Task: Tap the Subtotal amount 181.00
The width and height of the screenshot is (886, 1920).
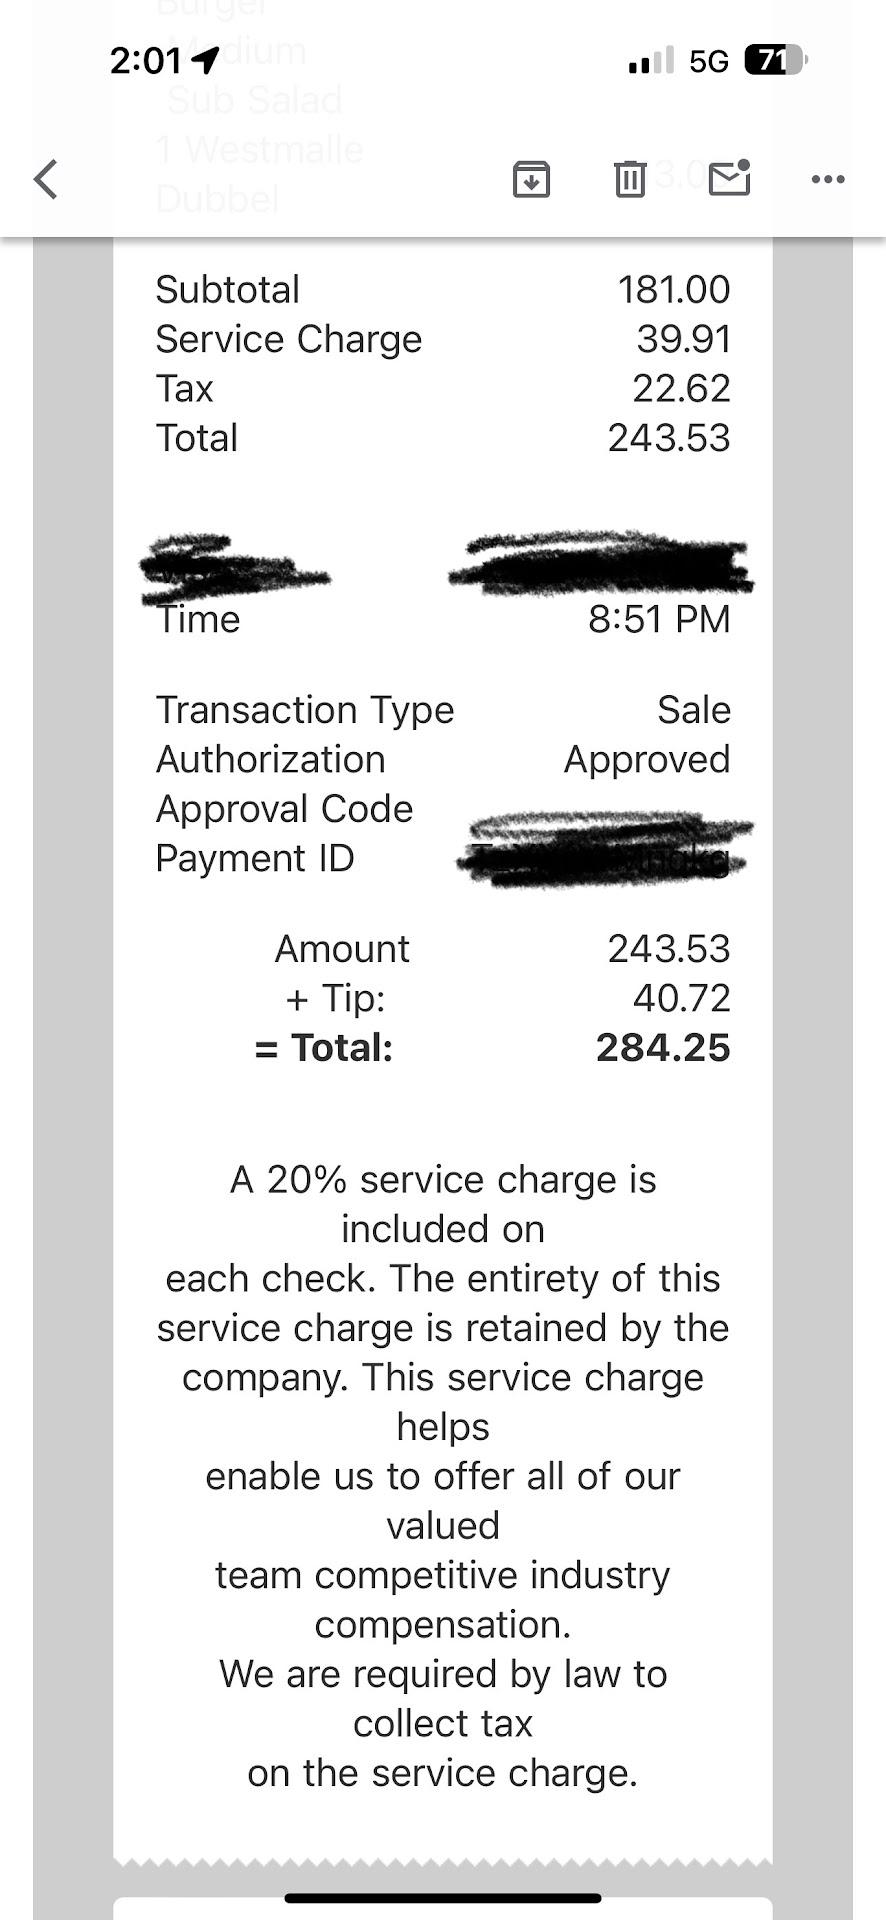Action: click(x=673, y=290)
